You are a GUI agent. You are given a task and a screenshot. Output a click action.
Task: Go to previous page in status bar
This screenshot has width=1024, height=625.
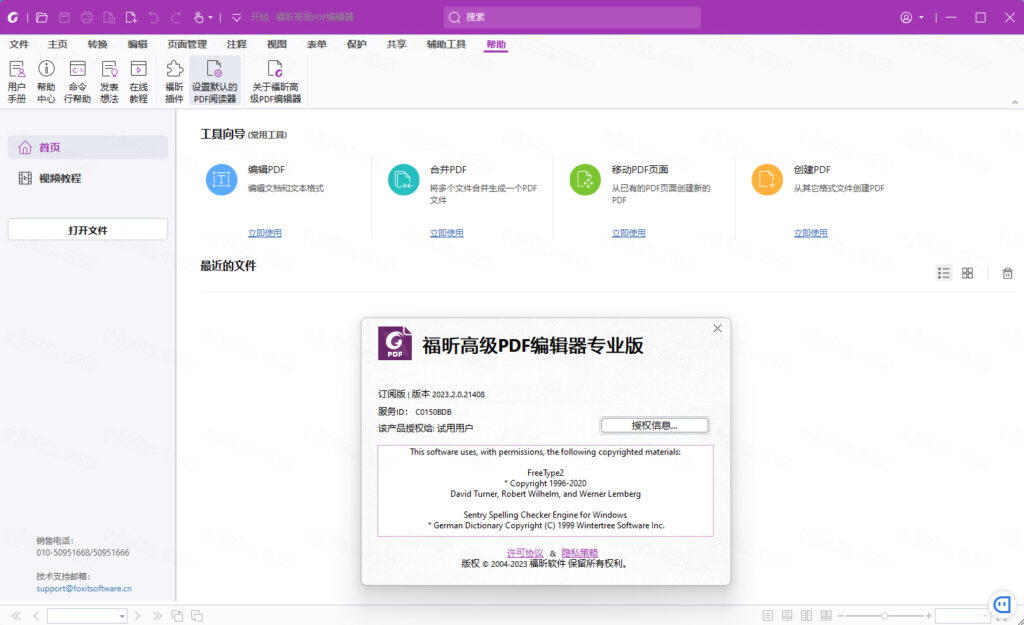click(36, 615)
